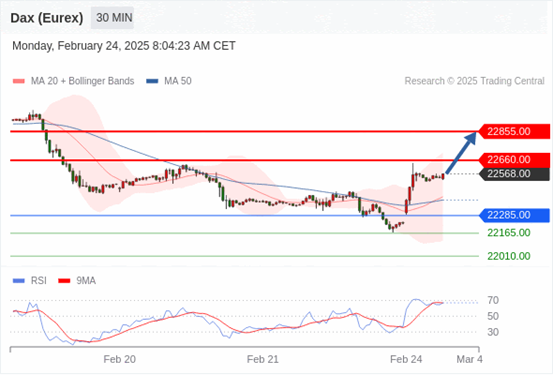553x375 pixels.
Task: Click the 22855.00 resistance price tag
Action: click(514, 132)
